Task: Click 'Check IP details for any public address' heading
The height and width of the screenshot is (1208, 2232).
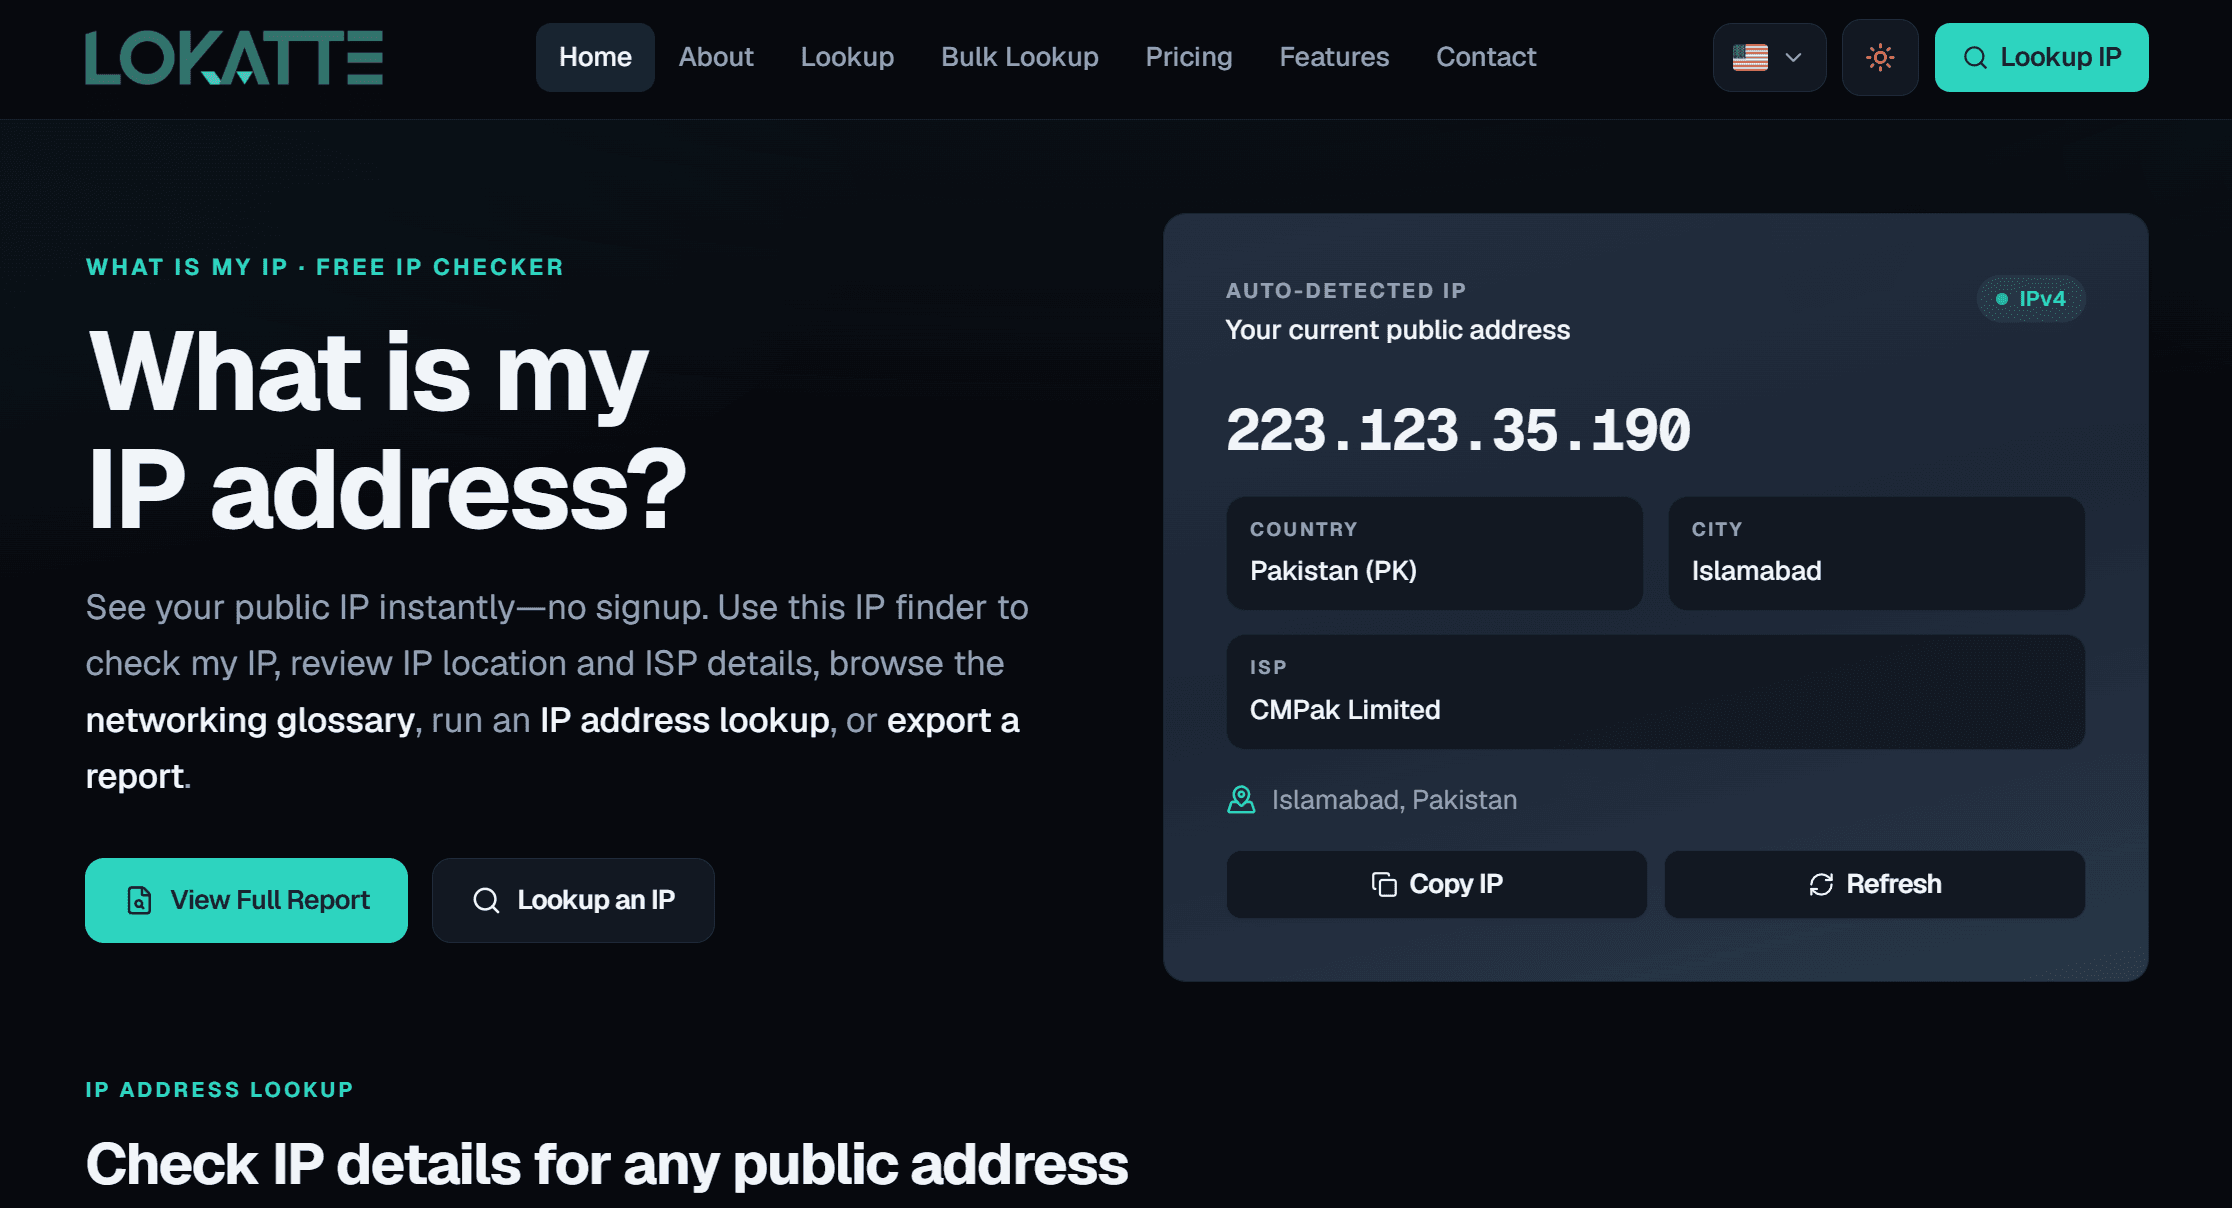Action: click(607, 1165)
